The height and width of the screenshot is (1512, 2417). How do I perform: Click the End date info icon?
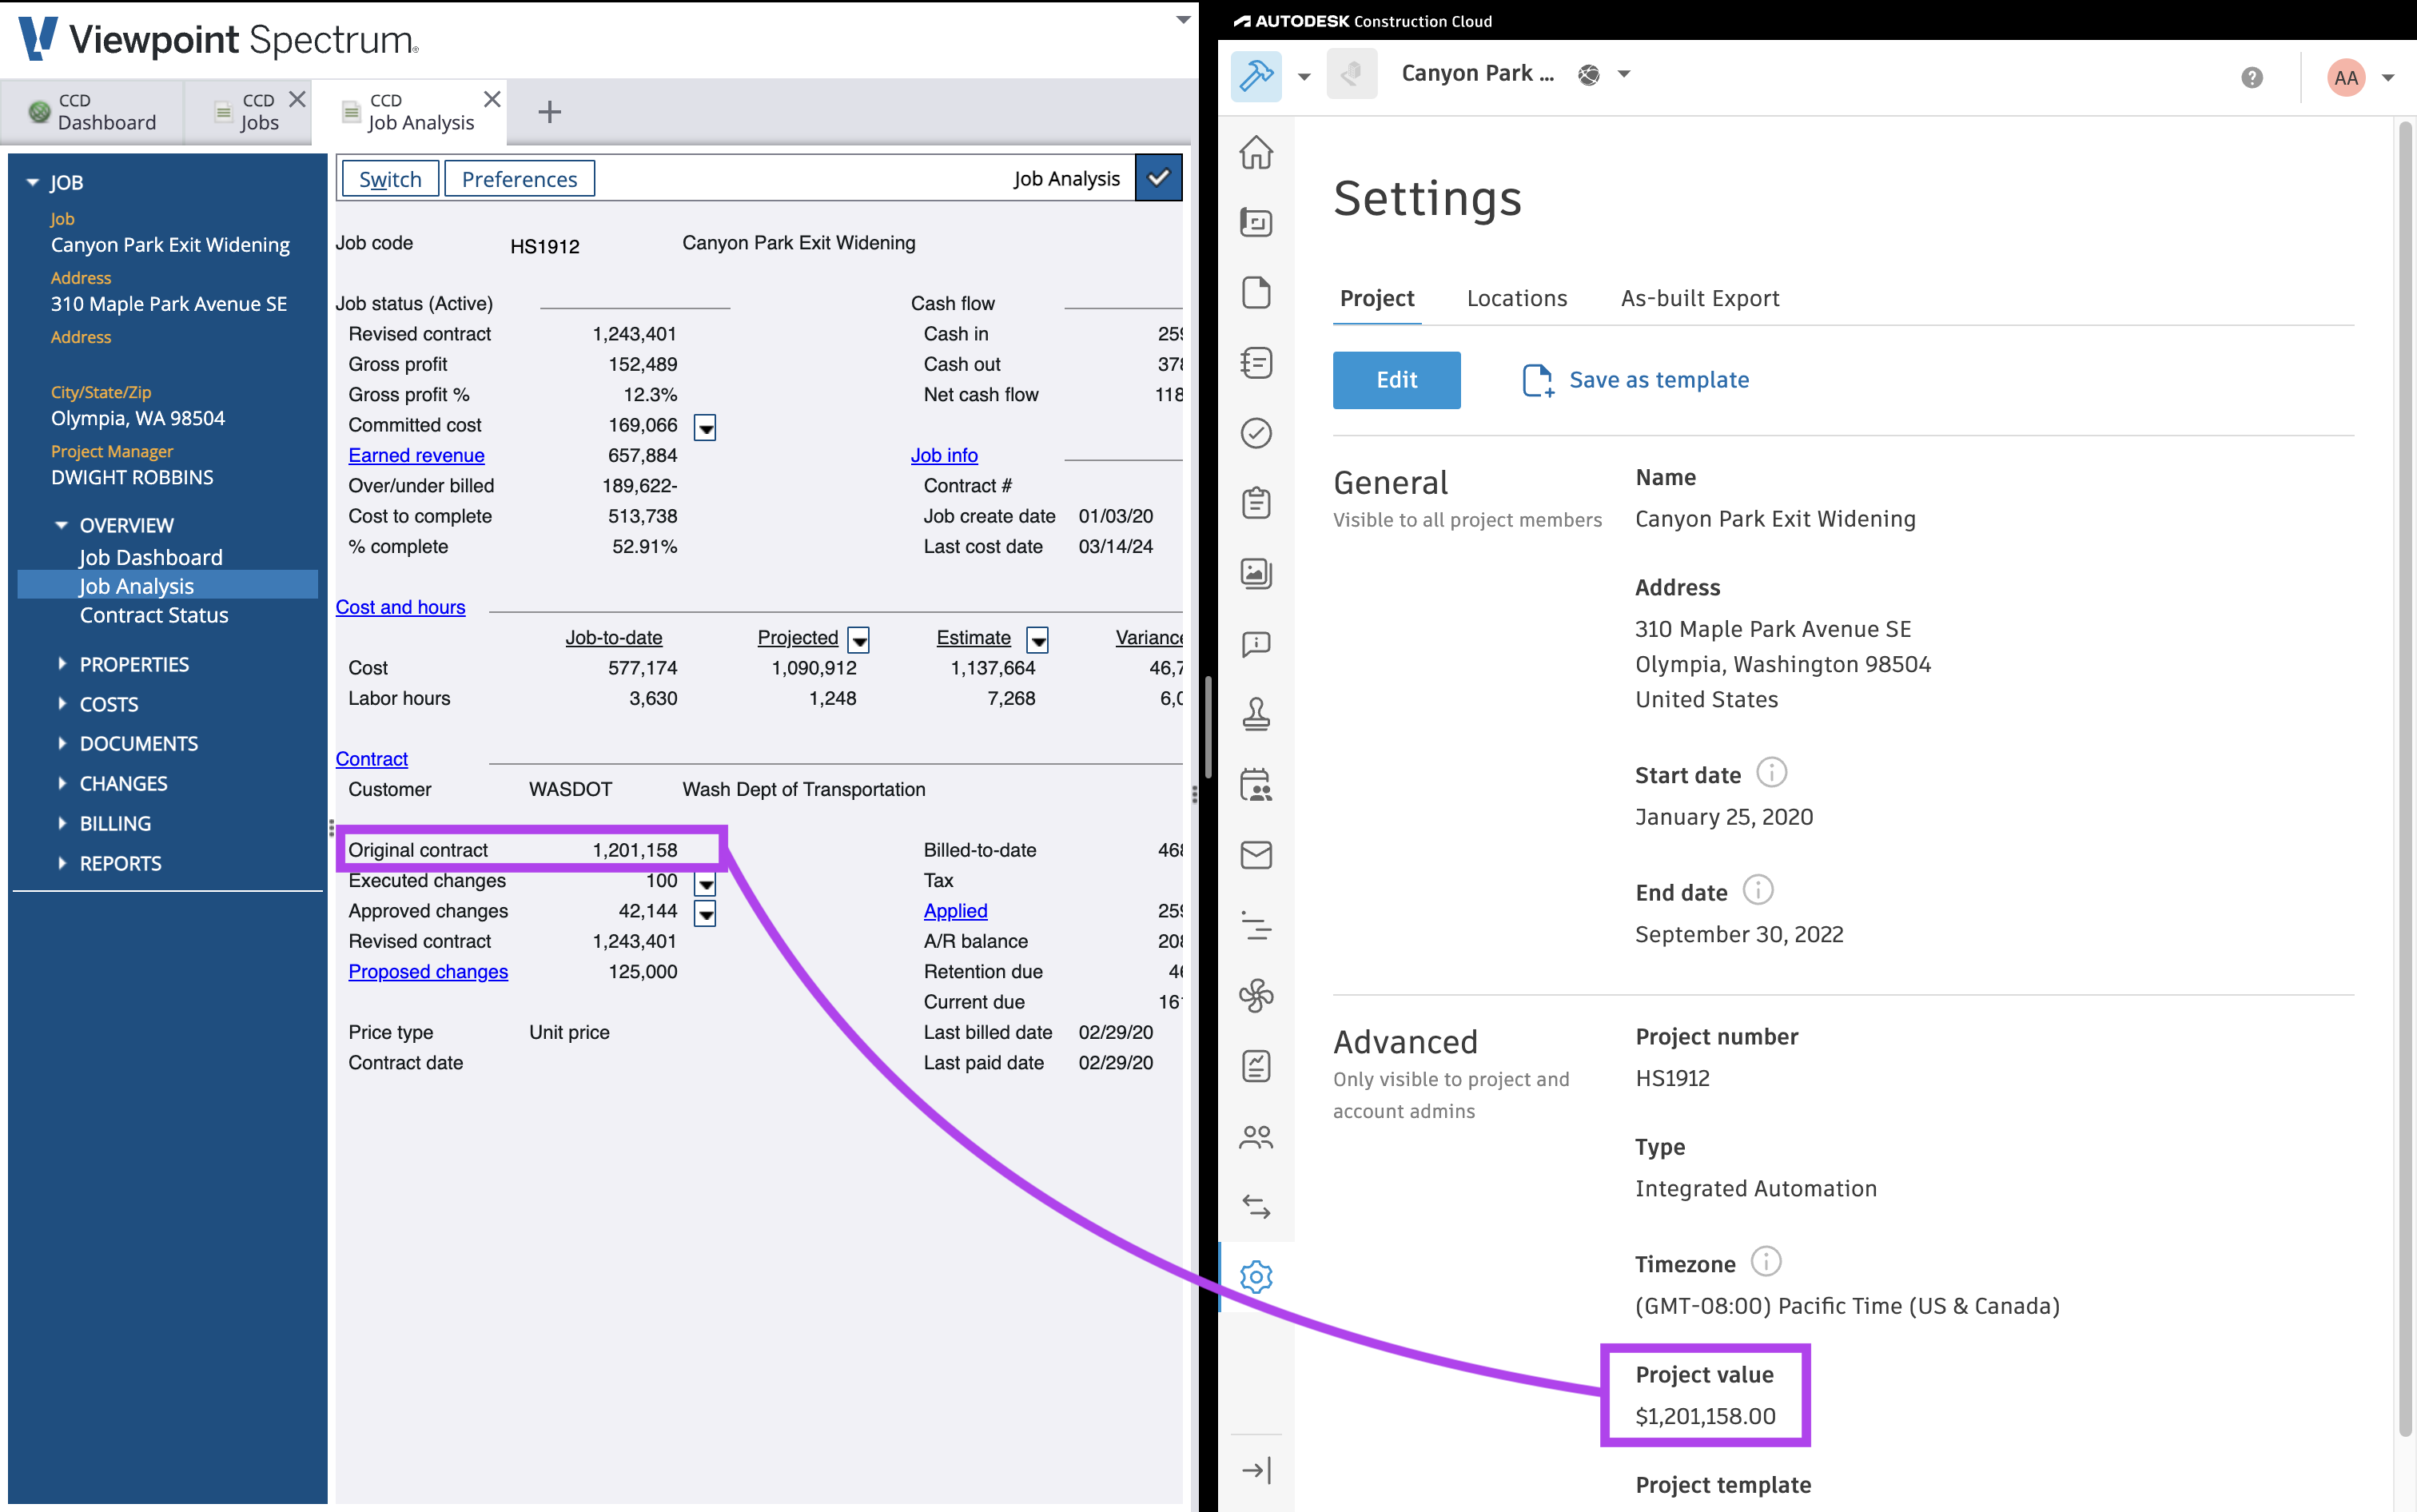[x=1758, y=890]
